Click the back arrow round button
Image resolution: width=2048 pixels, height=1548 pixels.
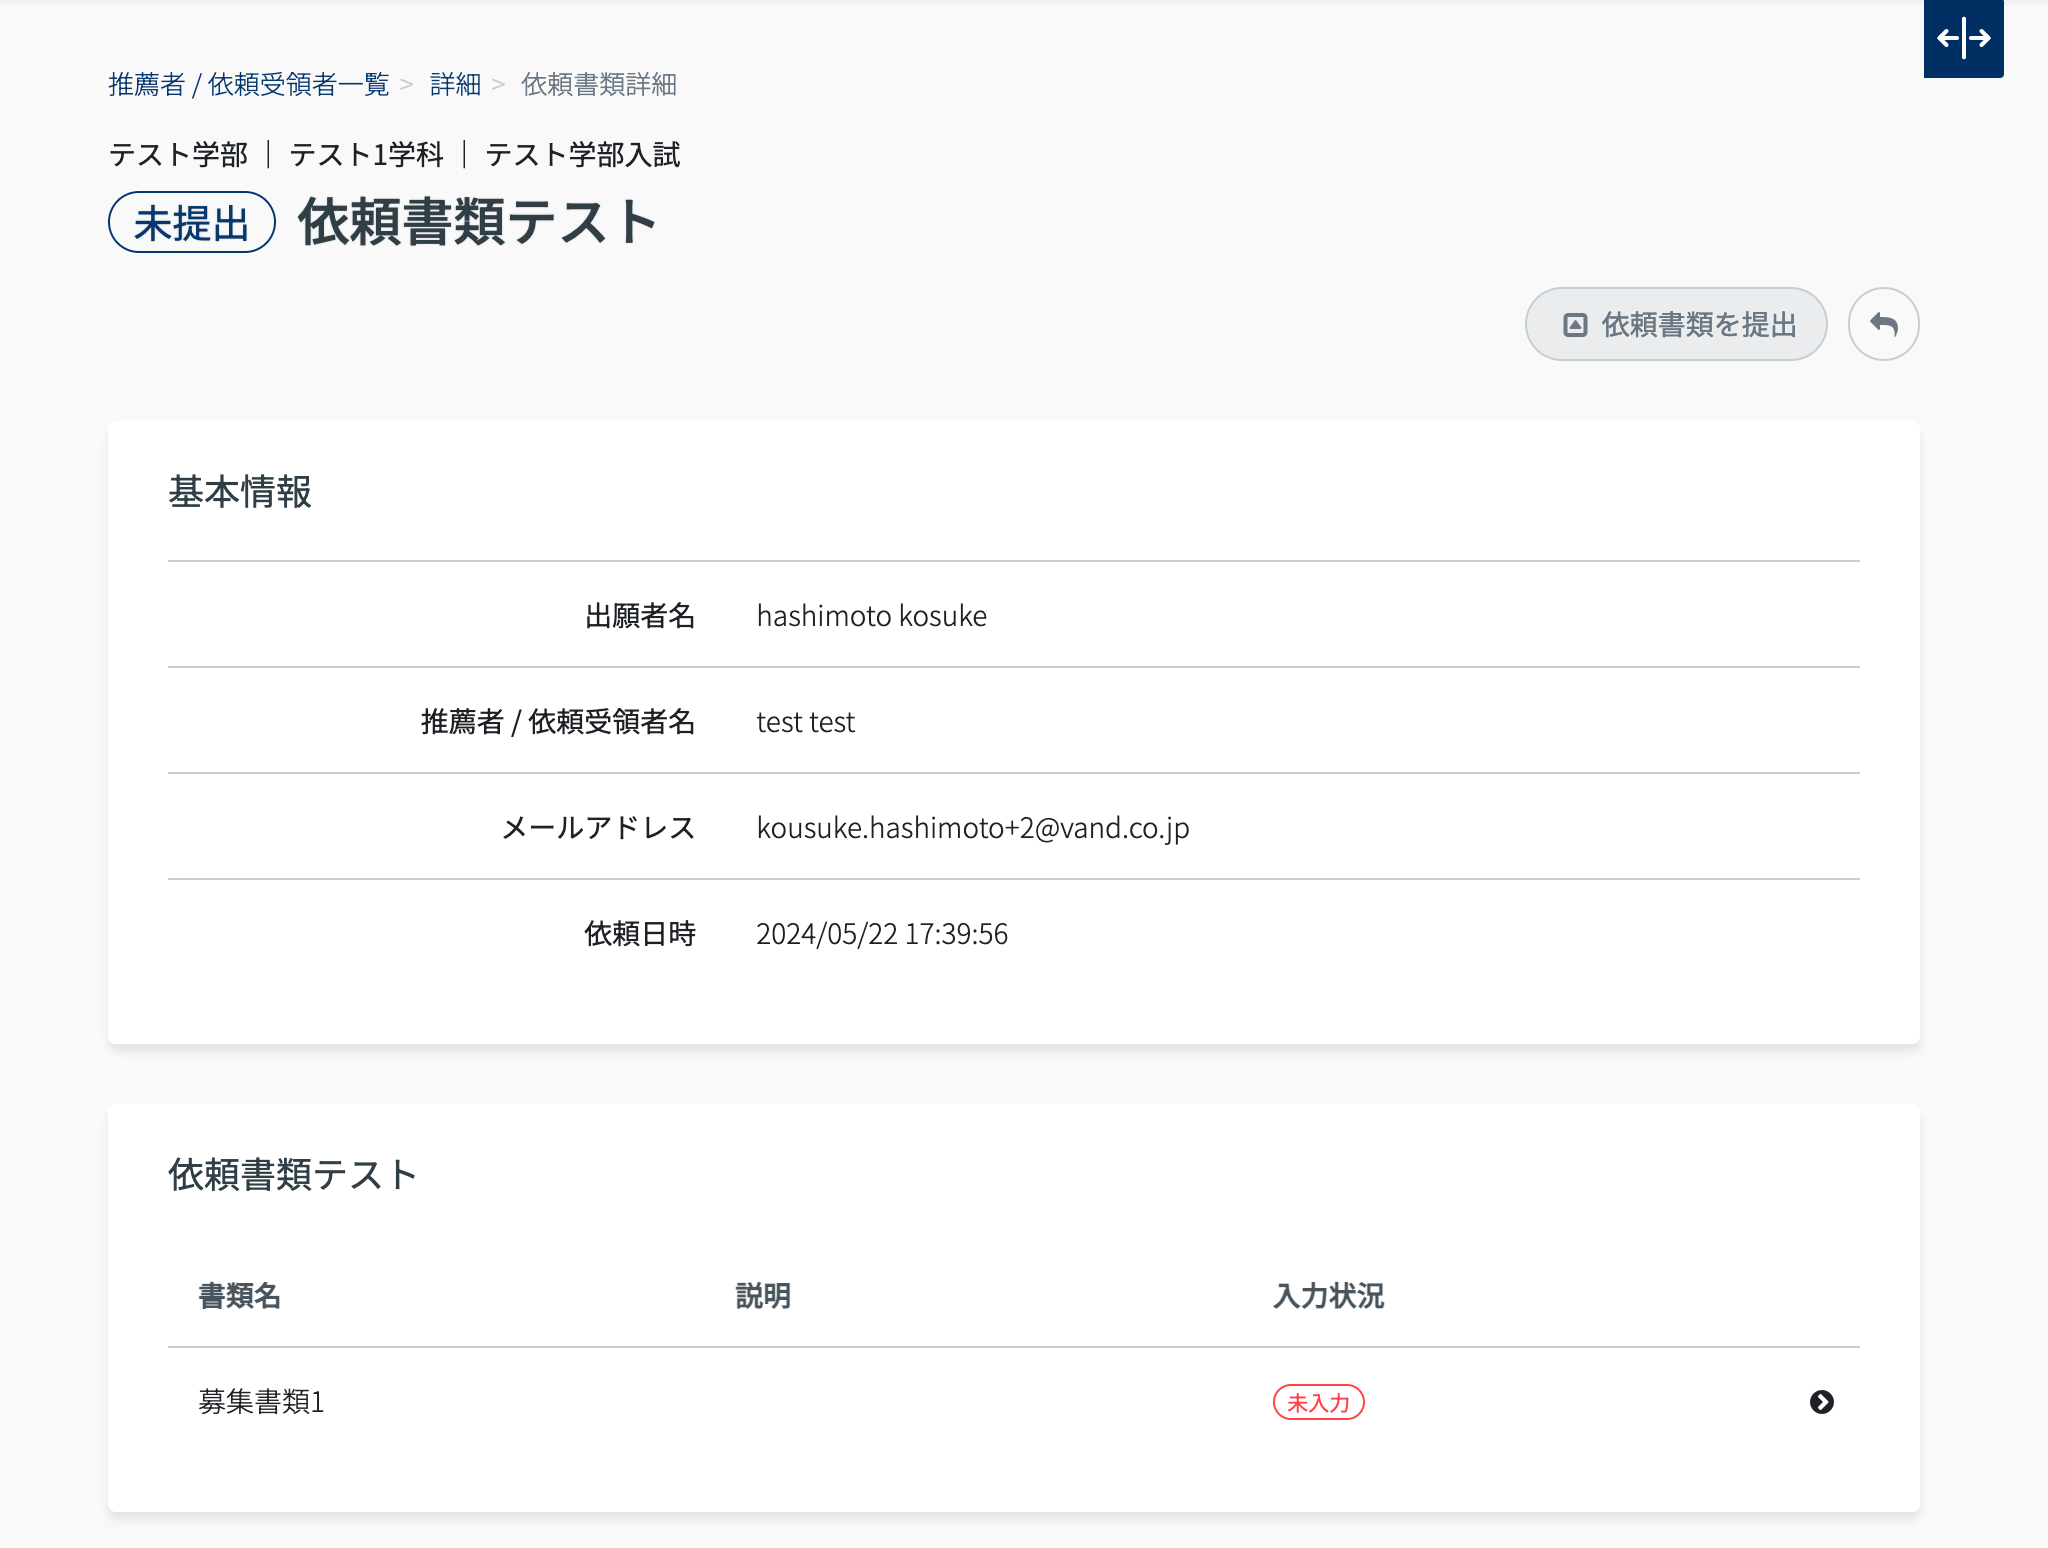[1883, 324]
